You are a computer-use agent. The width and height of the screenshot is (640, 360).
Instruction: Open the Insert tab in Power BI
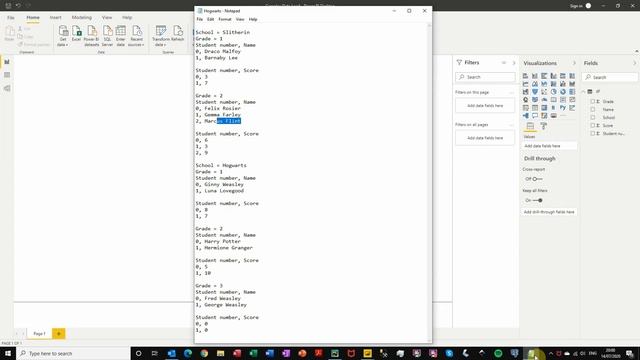pos(56,18)
